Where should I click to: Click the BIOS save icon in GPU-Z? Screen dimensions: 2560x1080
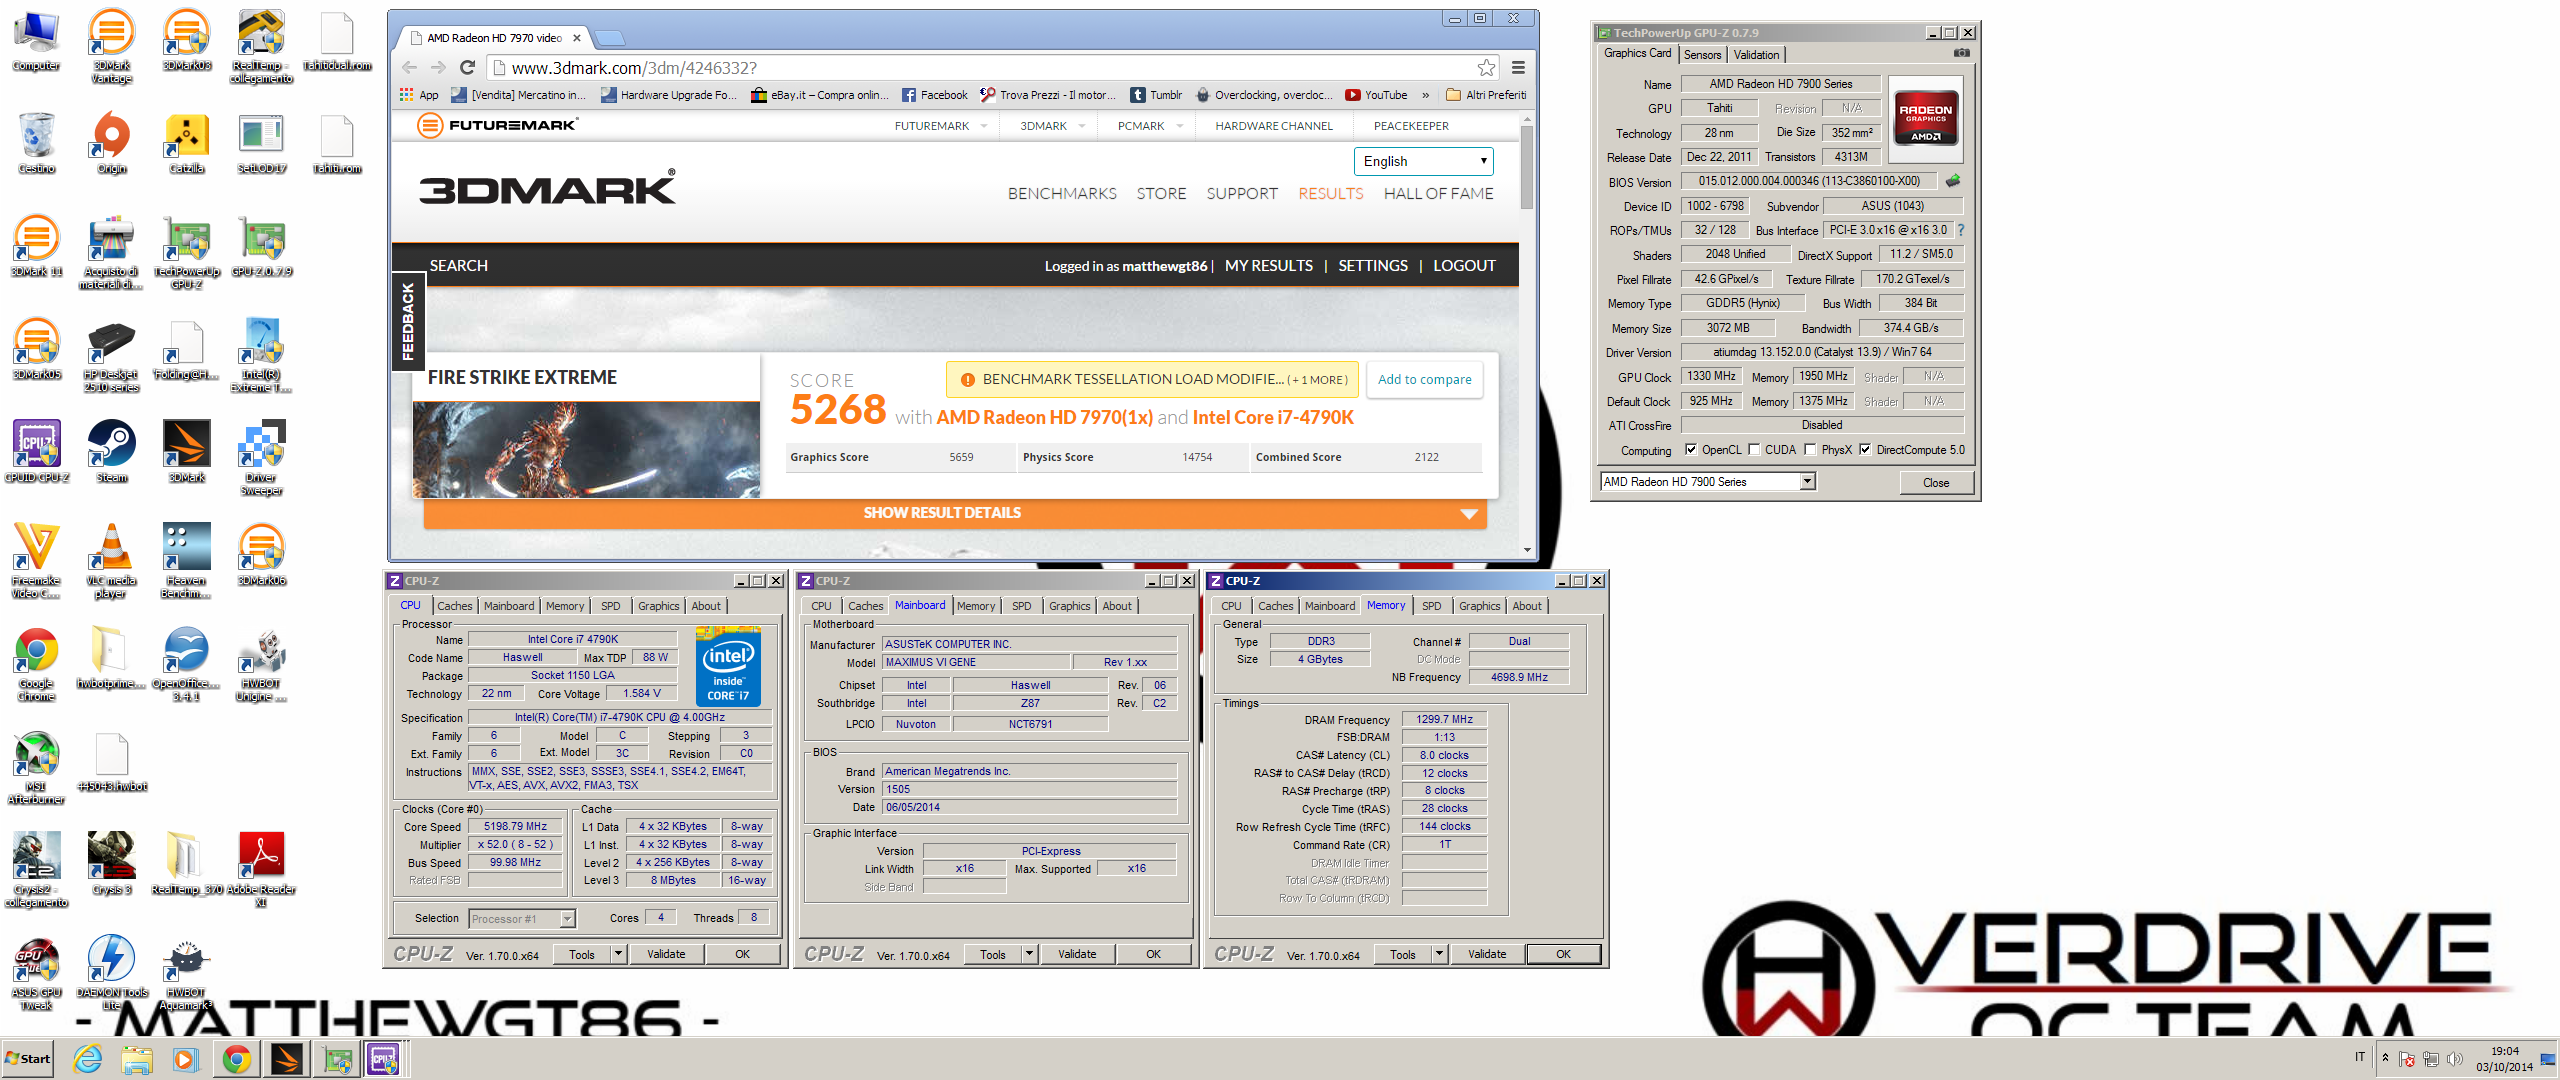click(1952, 181)
